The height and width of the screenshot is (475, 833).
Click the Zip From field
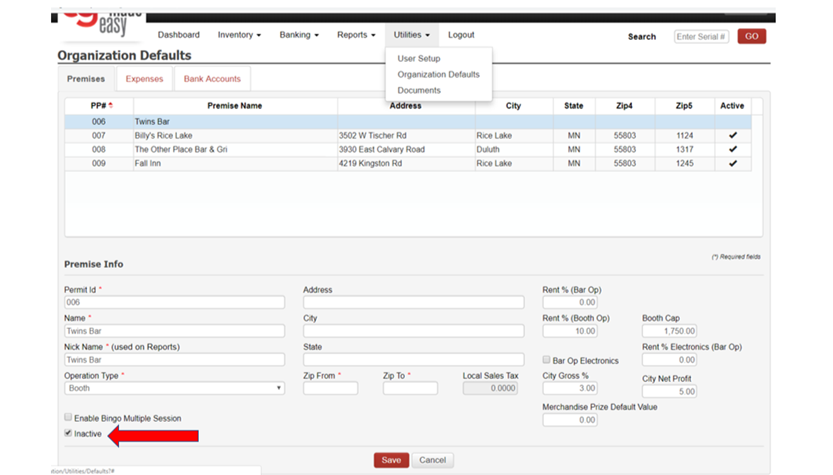(330, 388)
